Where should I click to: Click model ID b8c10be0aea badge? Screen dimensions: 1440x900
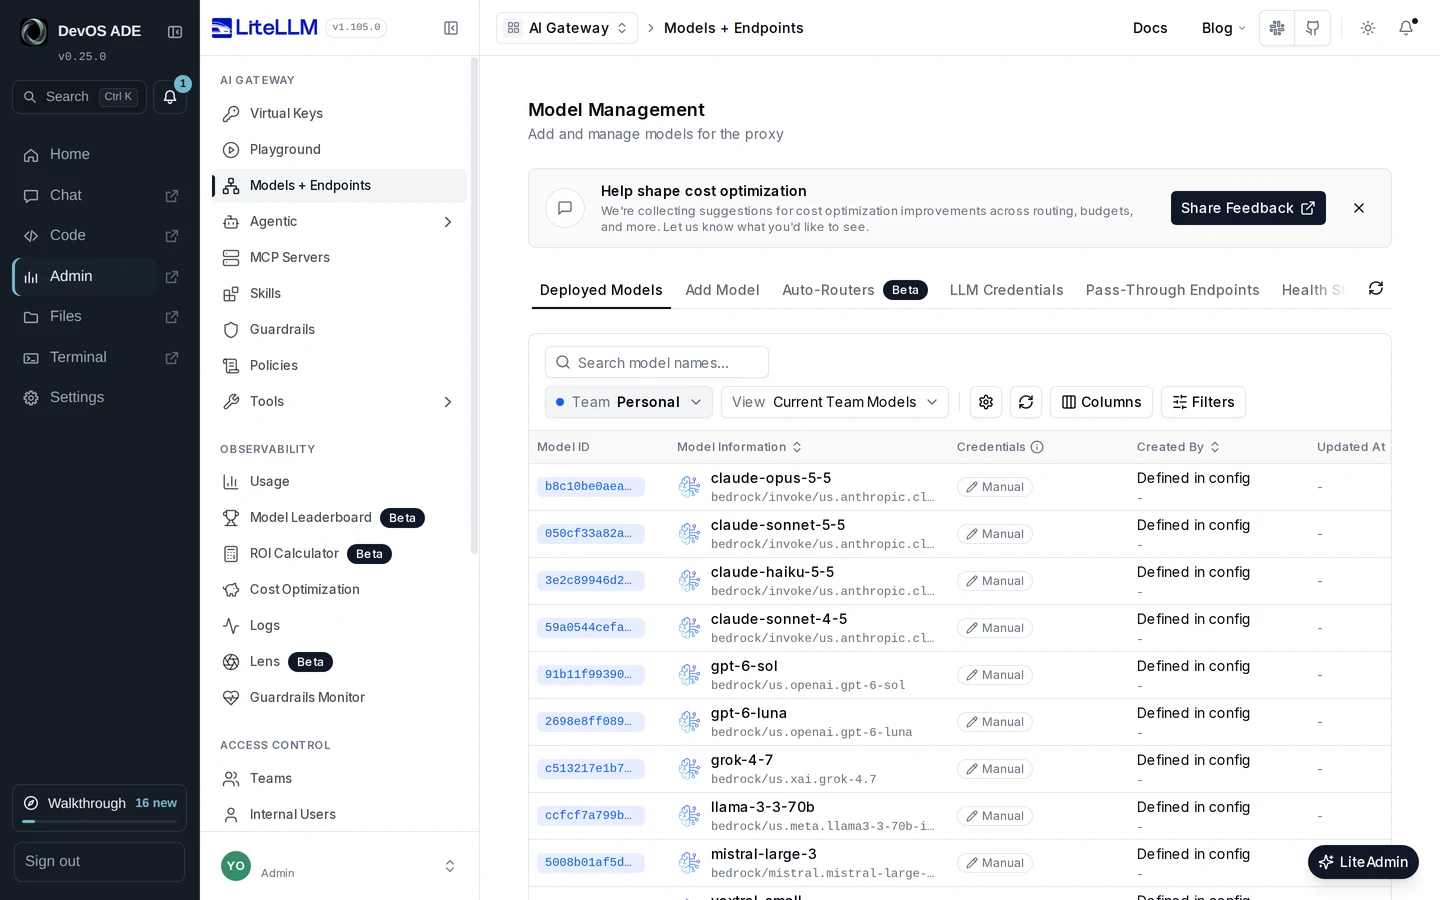pyautogui.click(x=590, y=487)
